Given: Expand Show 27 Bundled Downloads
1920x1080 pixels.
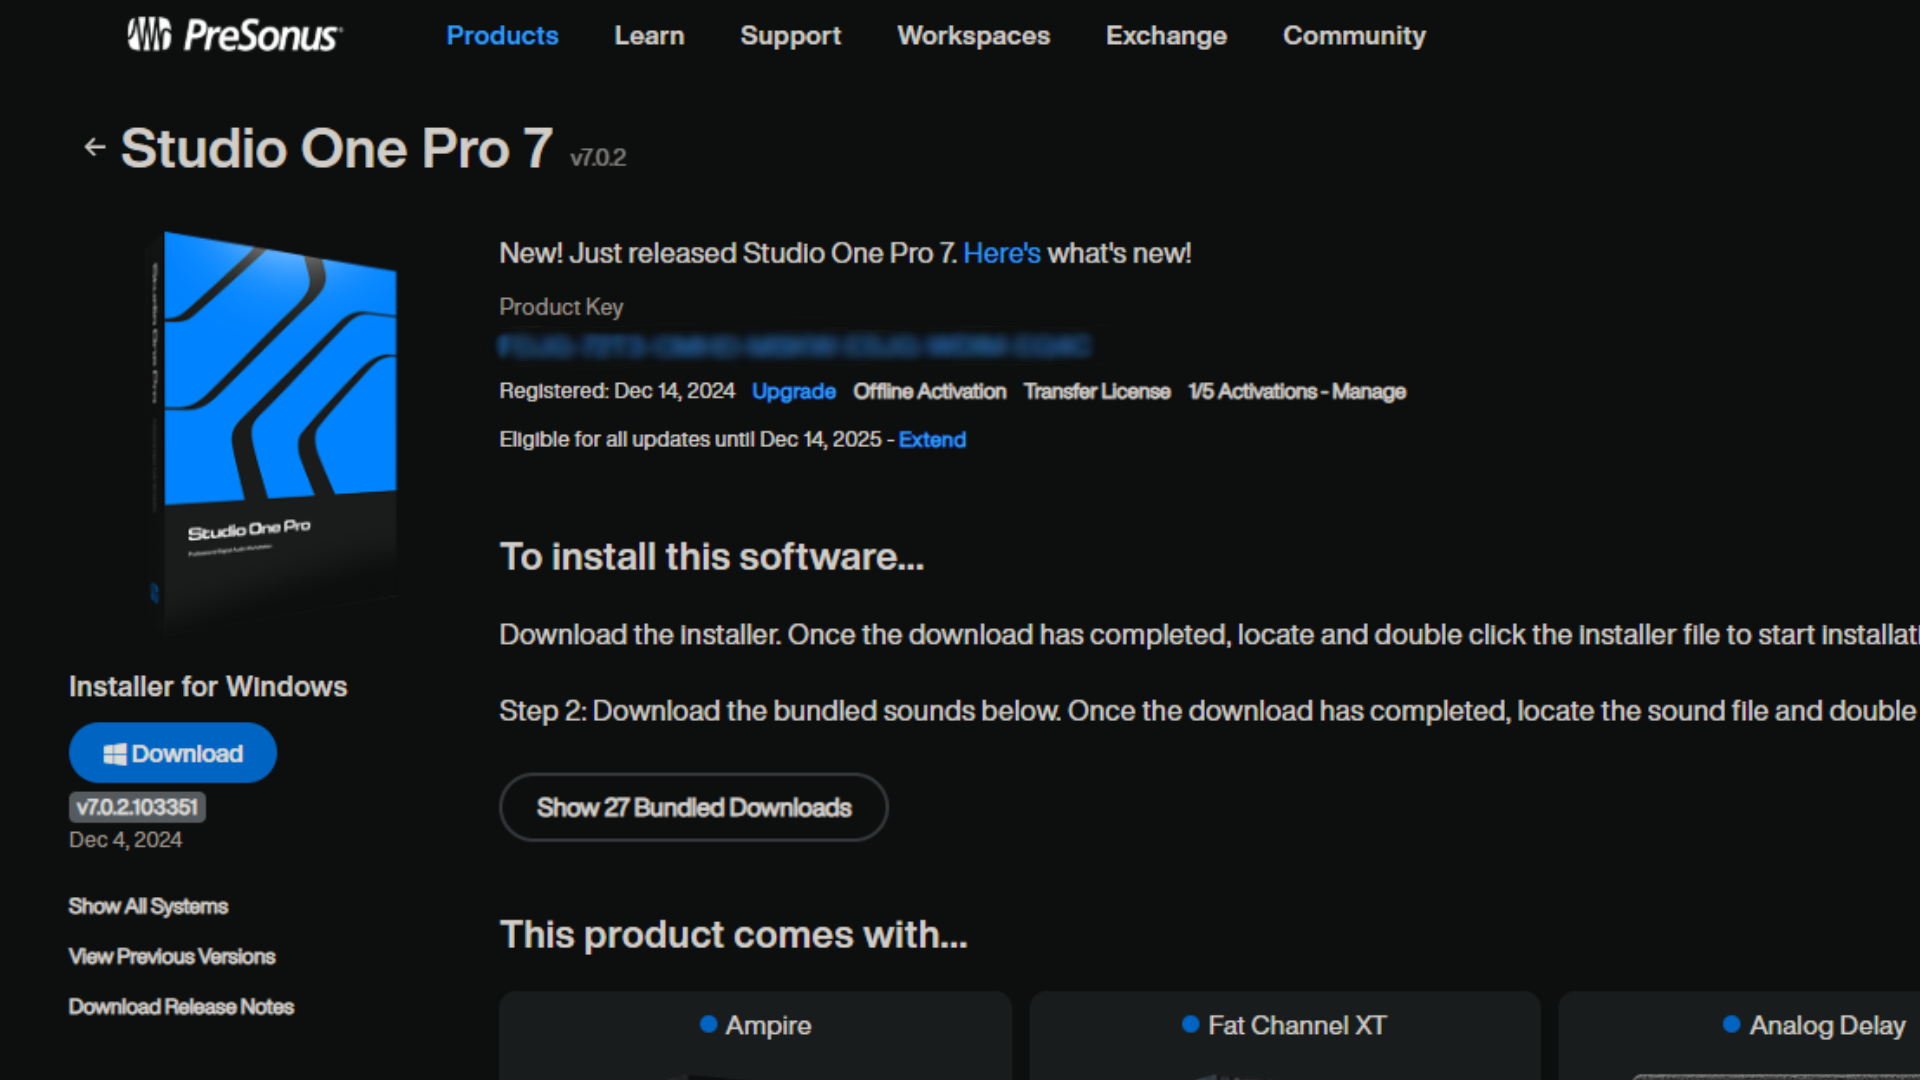Looking at the screenshot, I should tap(693, 807).
